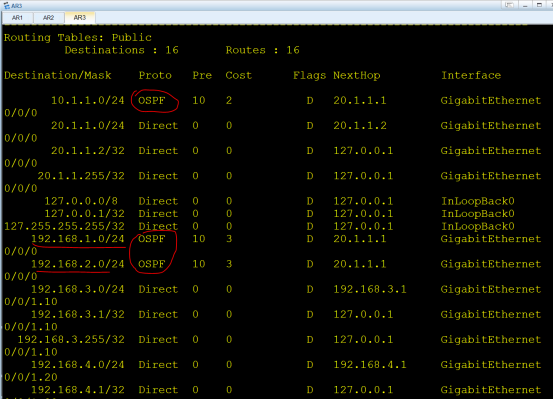Click the NextHop column header
553x400 pixels.
pyautogui.click(x=357, y=75)
